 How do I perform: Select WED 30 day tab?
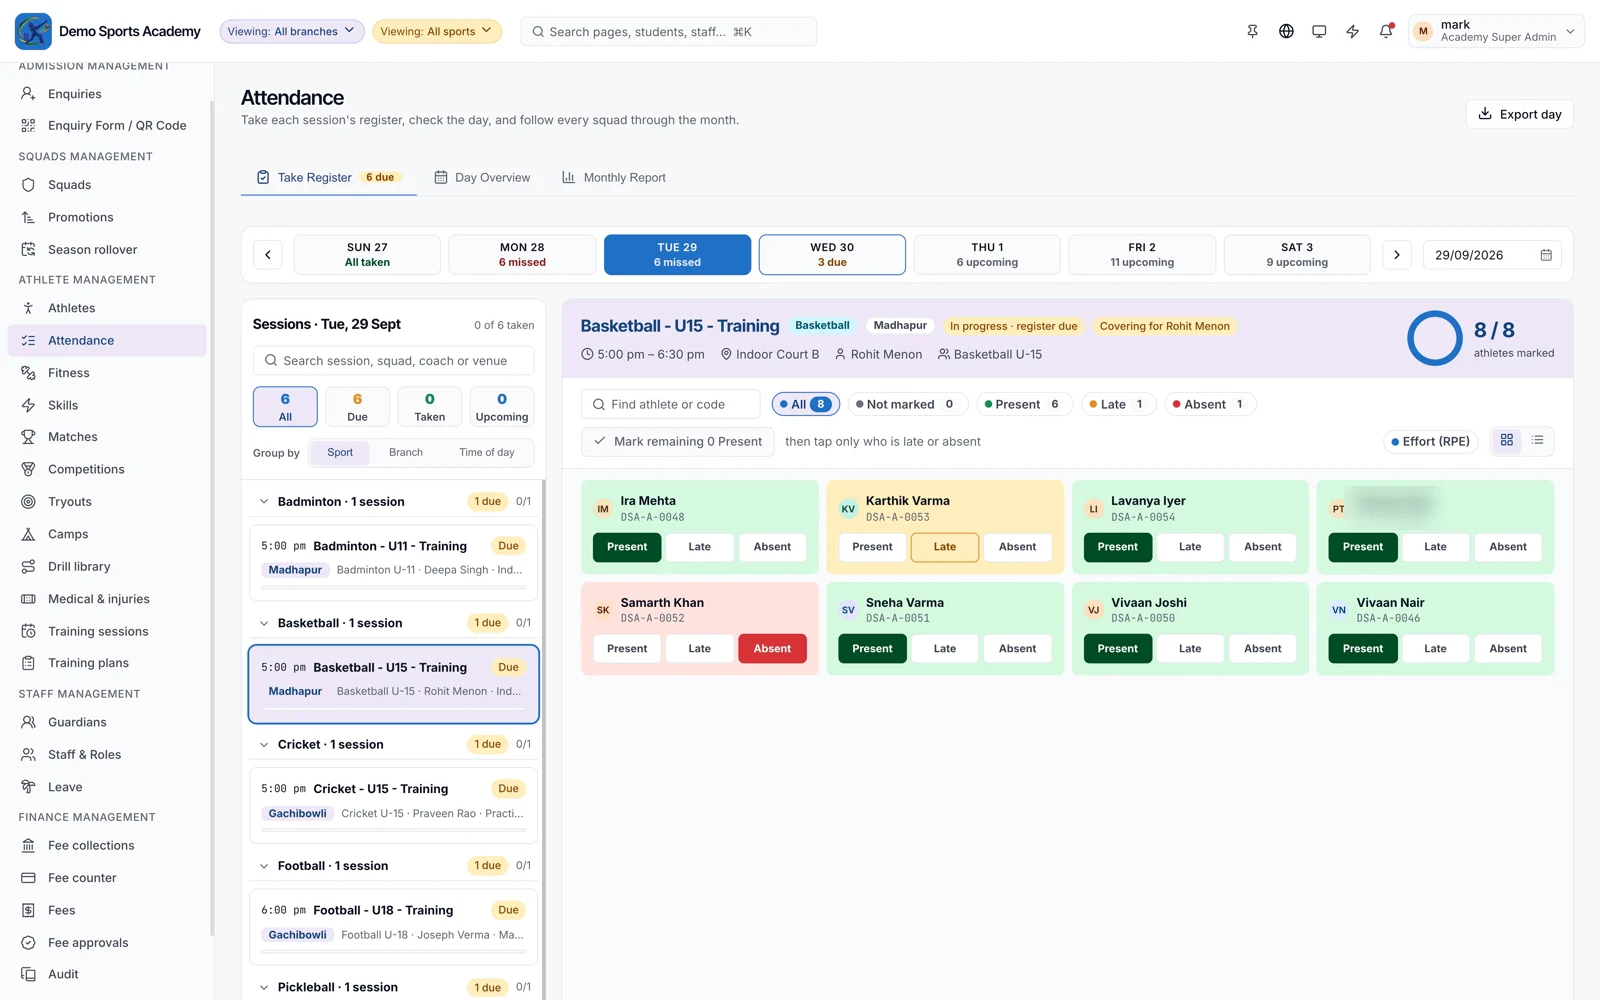832,255
